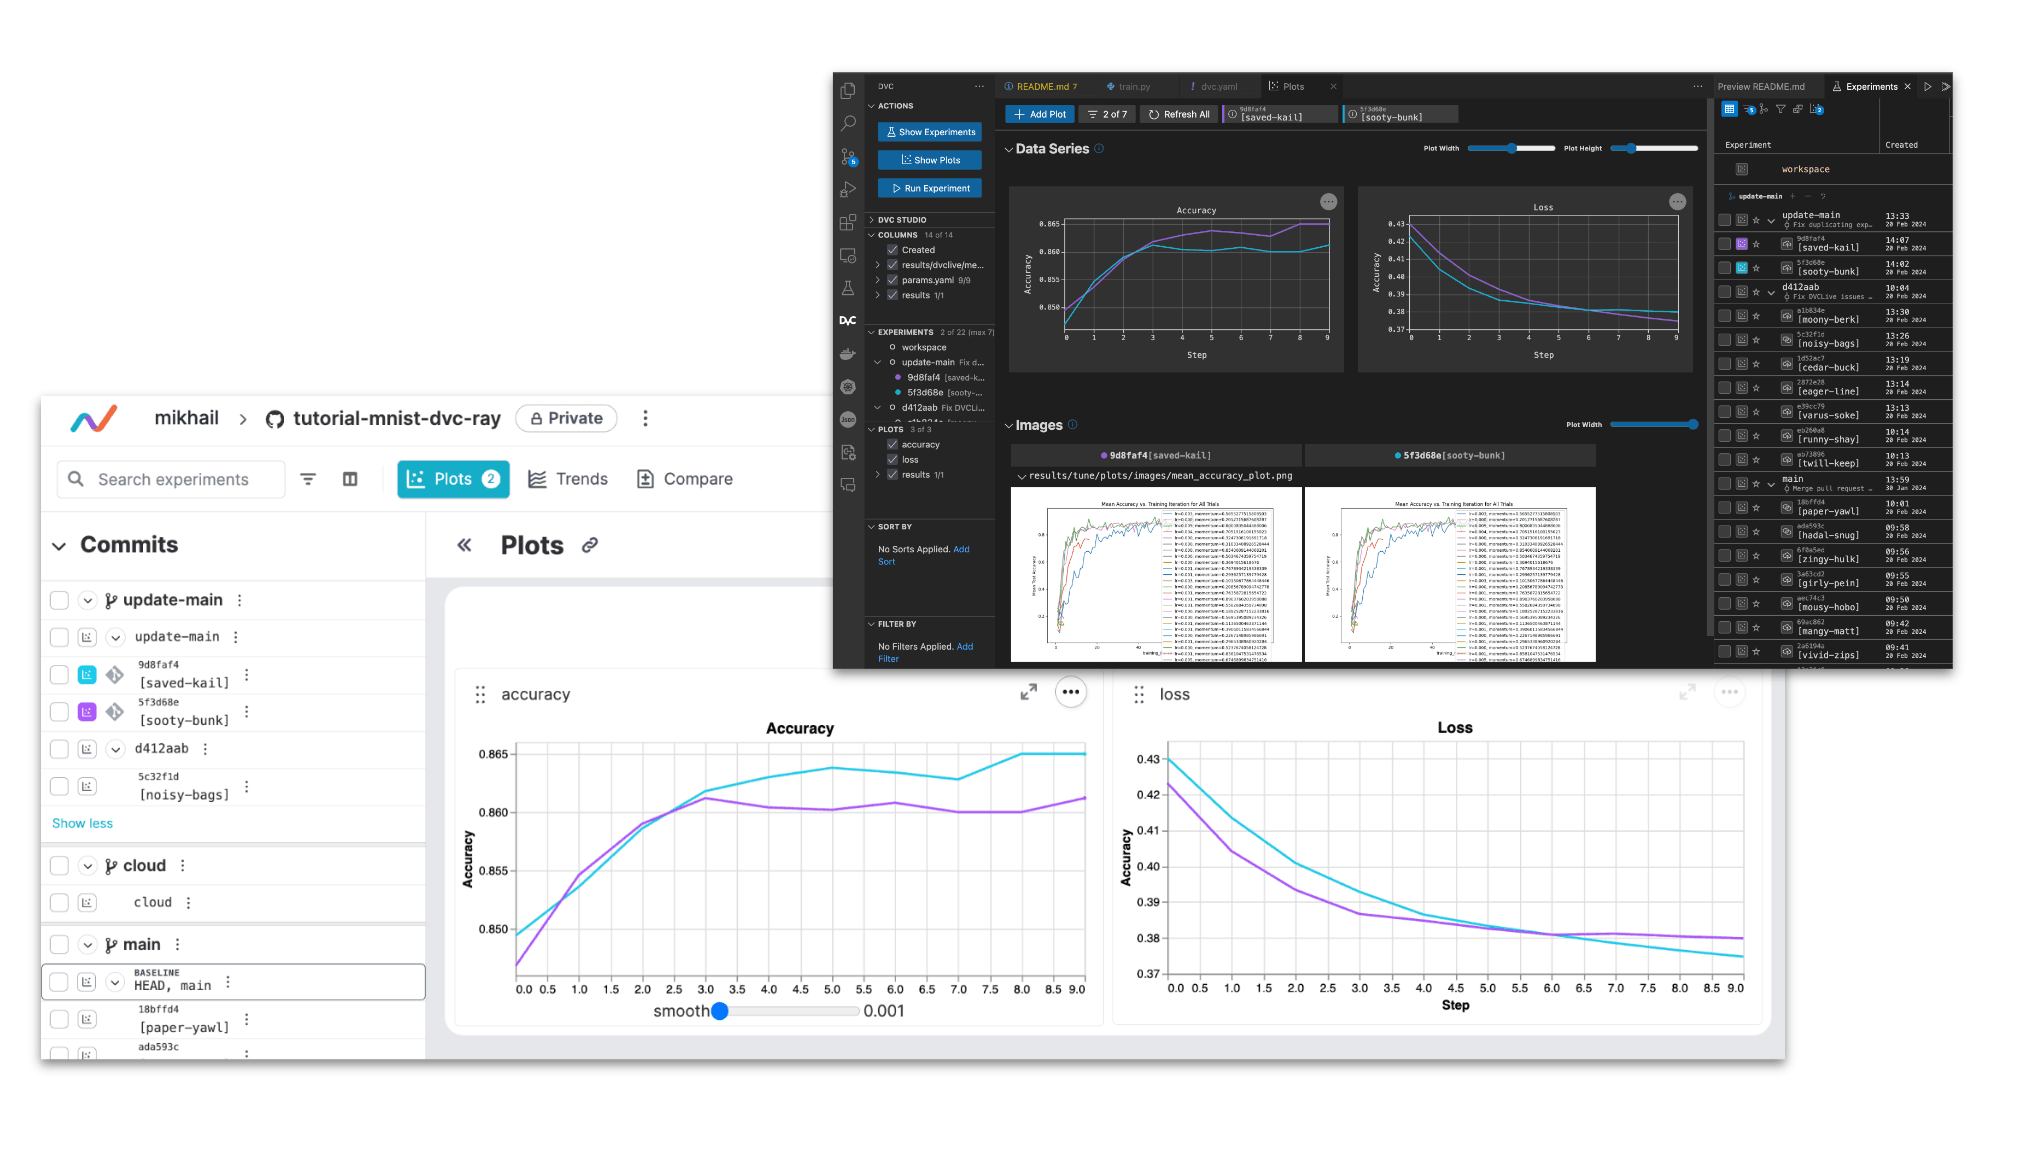The height and width of the screenshot is (1150, 2028).
Task: Open the accuracy plot three-dot options menu
Action: (1071, 692)
